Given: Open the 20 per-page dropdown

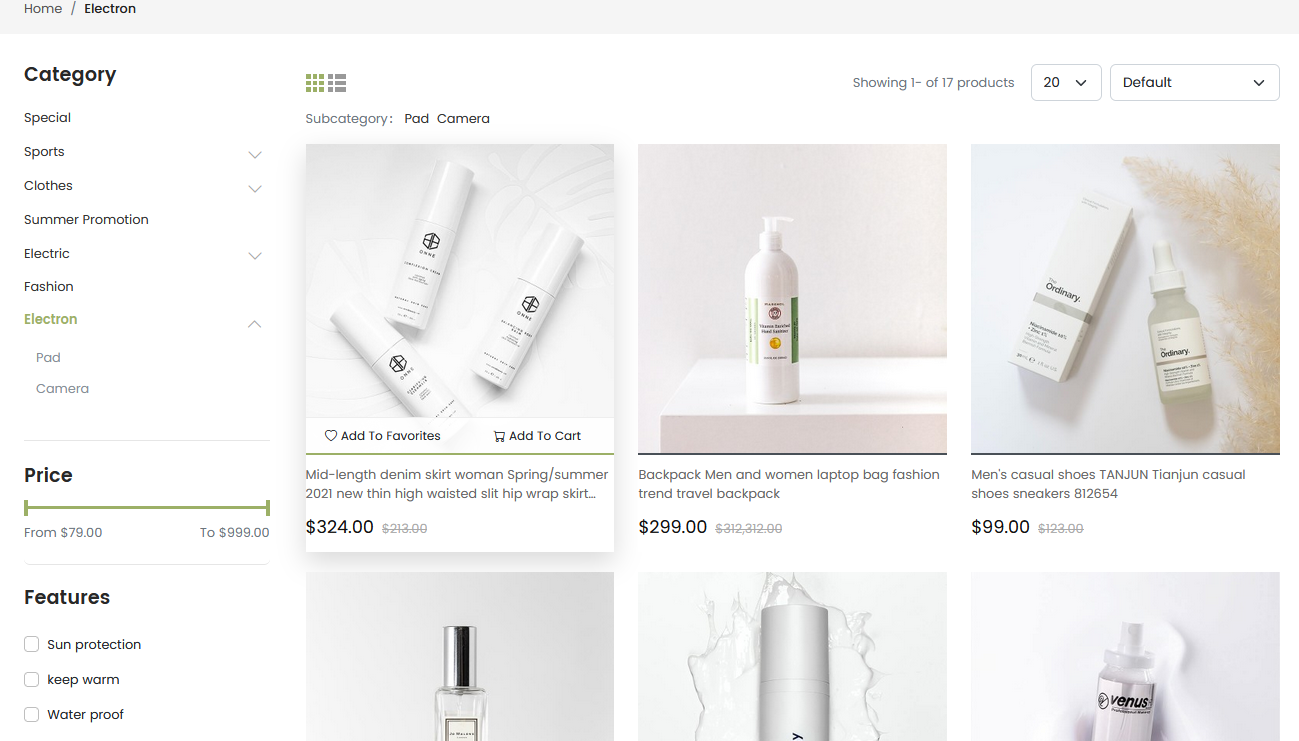Looking at the screenshot, I should 1066,83.
